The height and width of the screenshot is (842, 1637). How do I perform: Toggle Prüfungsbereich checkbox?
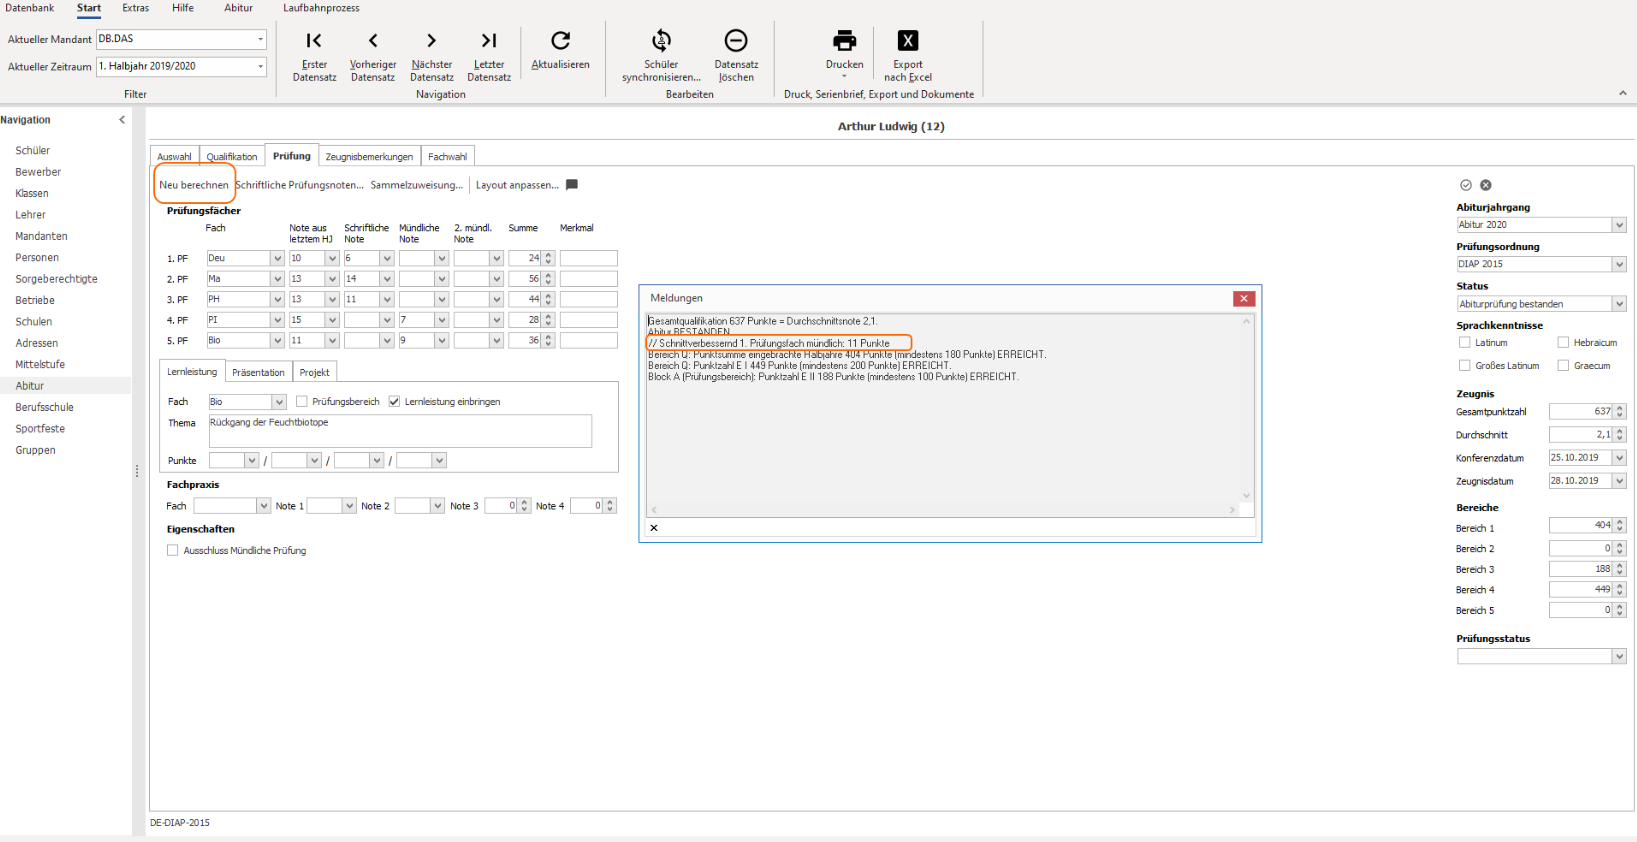(x=302, y=401)
